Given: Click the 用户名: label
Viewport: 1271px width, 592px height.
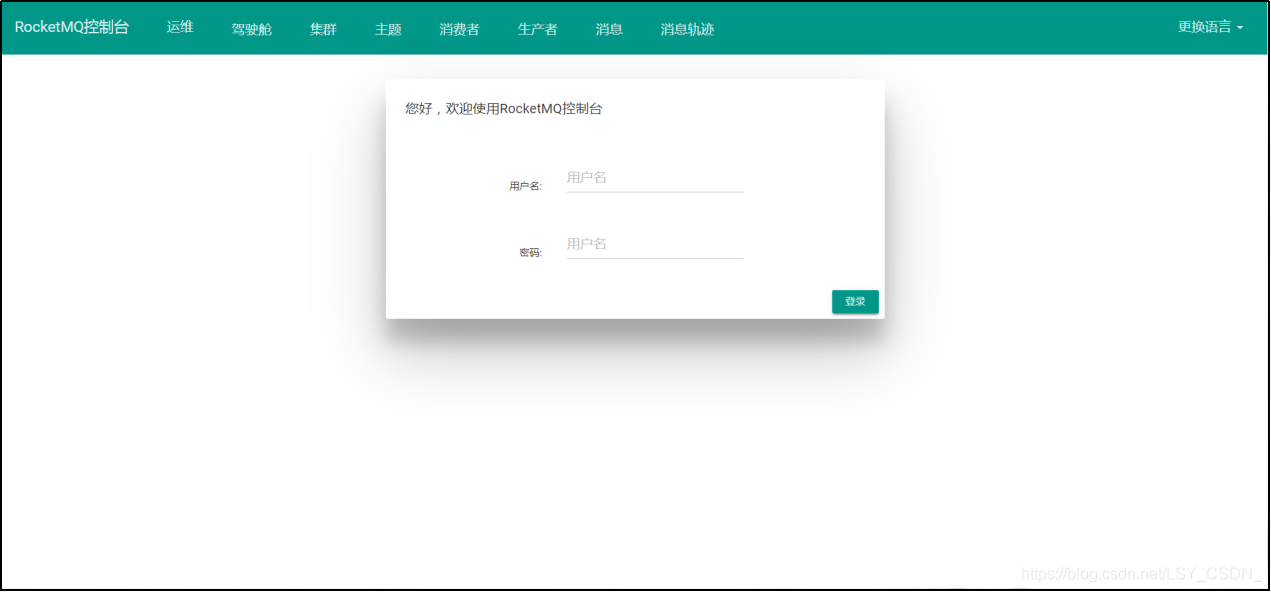Looking at the screenshot, I should coord(525,186).
